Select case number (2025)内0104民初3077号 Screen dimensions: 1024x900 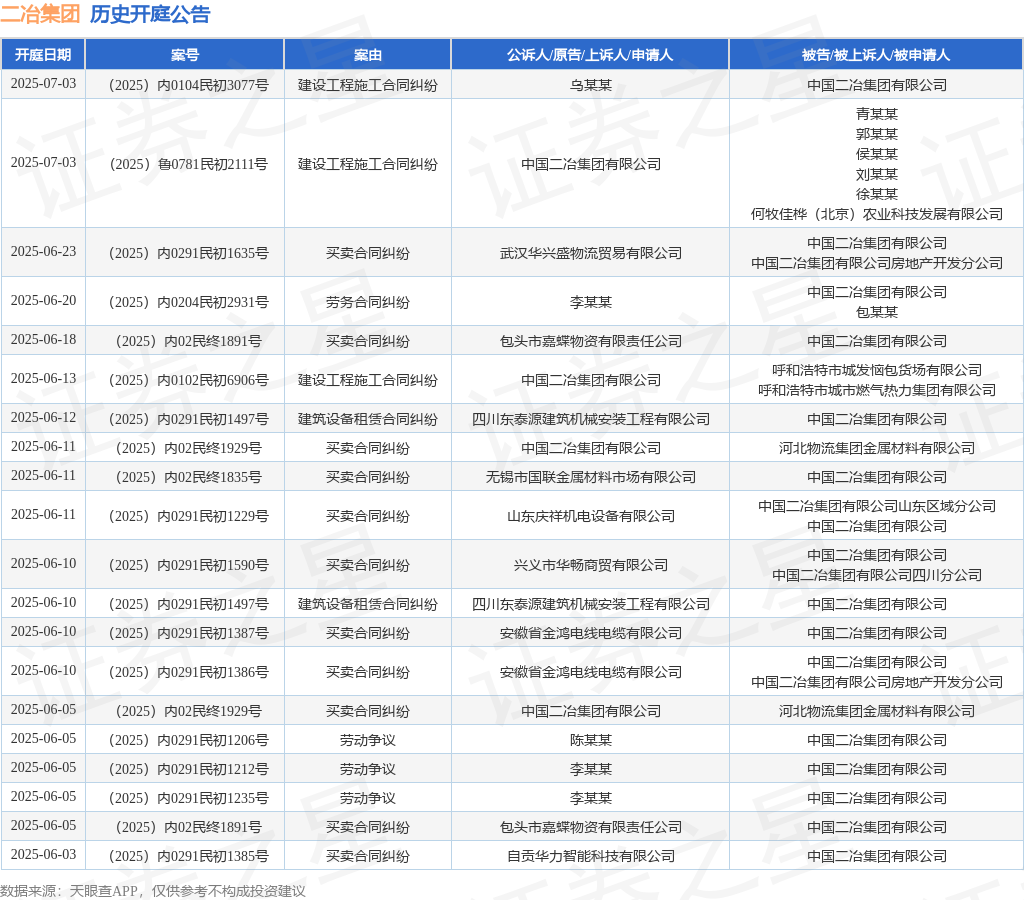189,85
